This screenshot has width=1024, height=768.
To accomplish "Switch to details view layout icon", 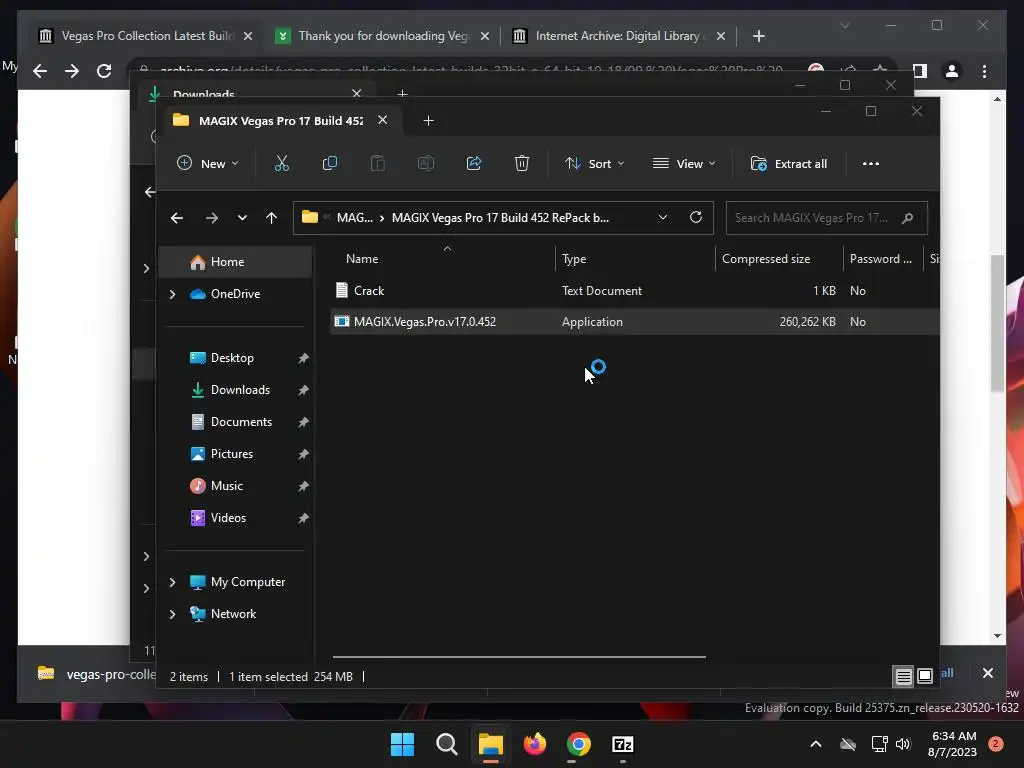I will coord(903,677).
